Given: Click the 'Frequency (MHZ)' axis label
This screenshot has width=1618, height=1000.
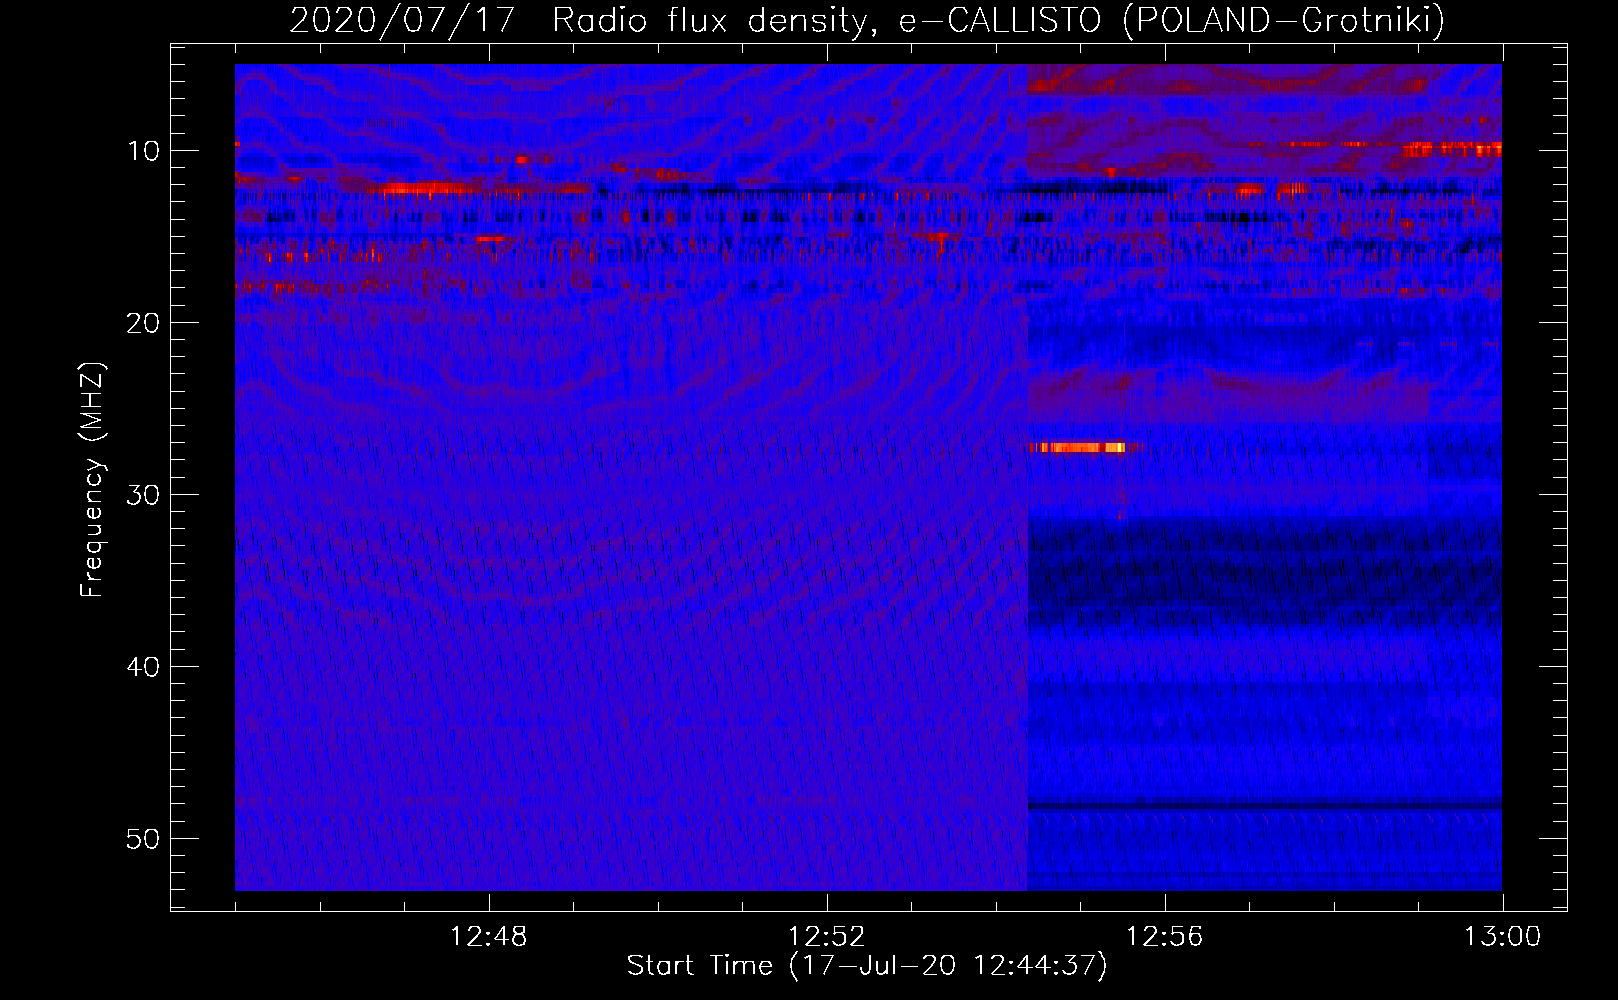Looking at the screenshot, I should [92, 480].
